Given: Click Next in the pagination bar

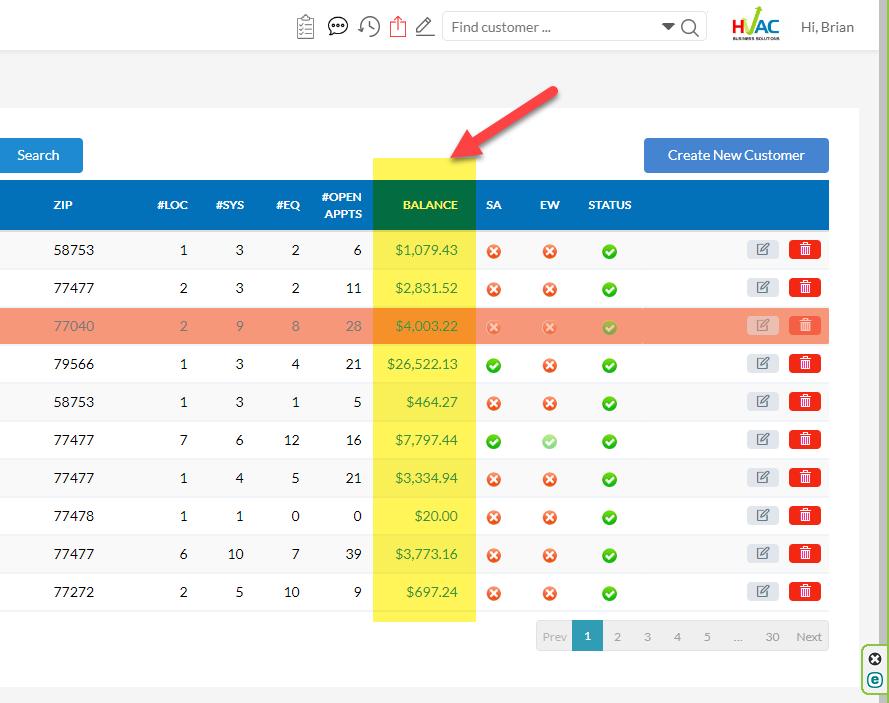Looking at the screenshot, I should [x=809, y=636].
